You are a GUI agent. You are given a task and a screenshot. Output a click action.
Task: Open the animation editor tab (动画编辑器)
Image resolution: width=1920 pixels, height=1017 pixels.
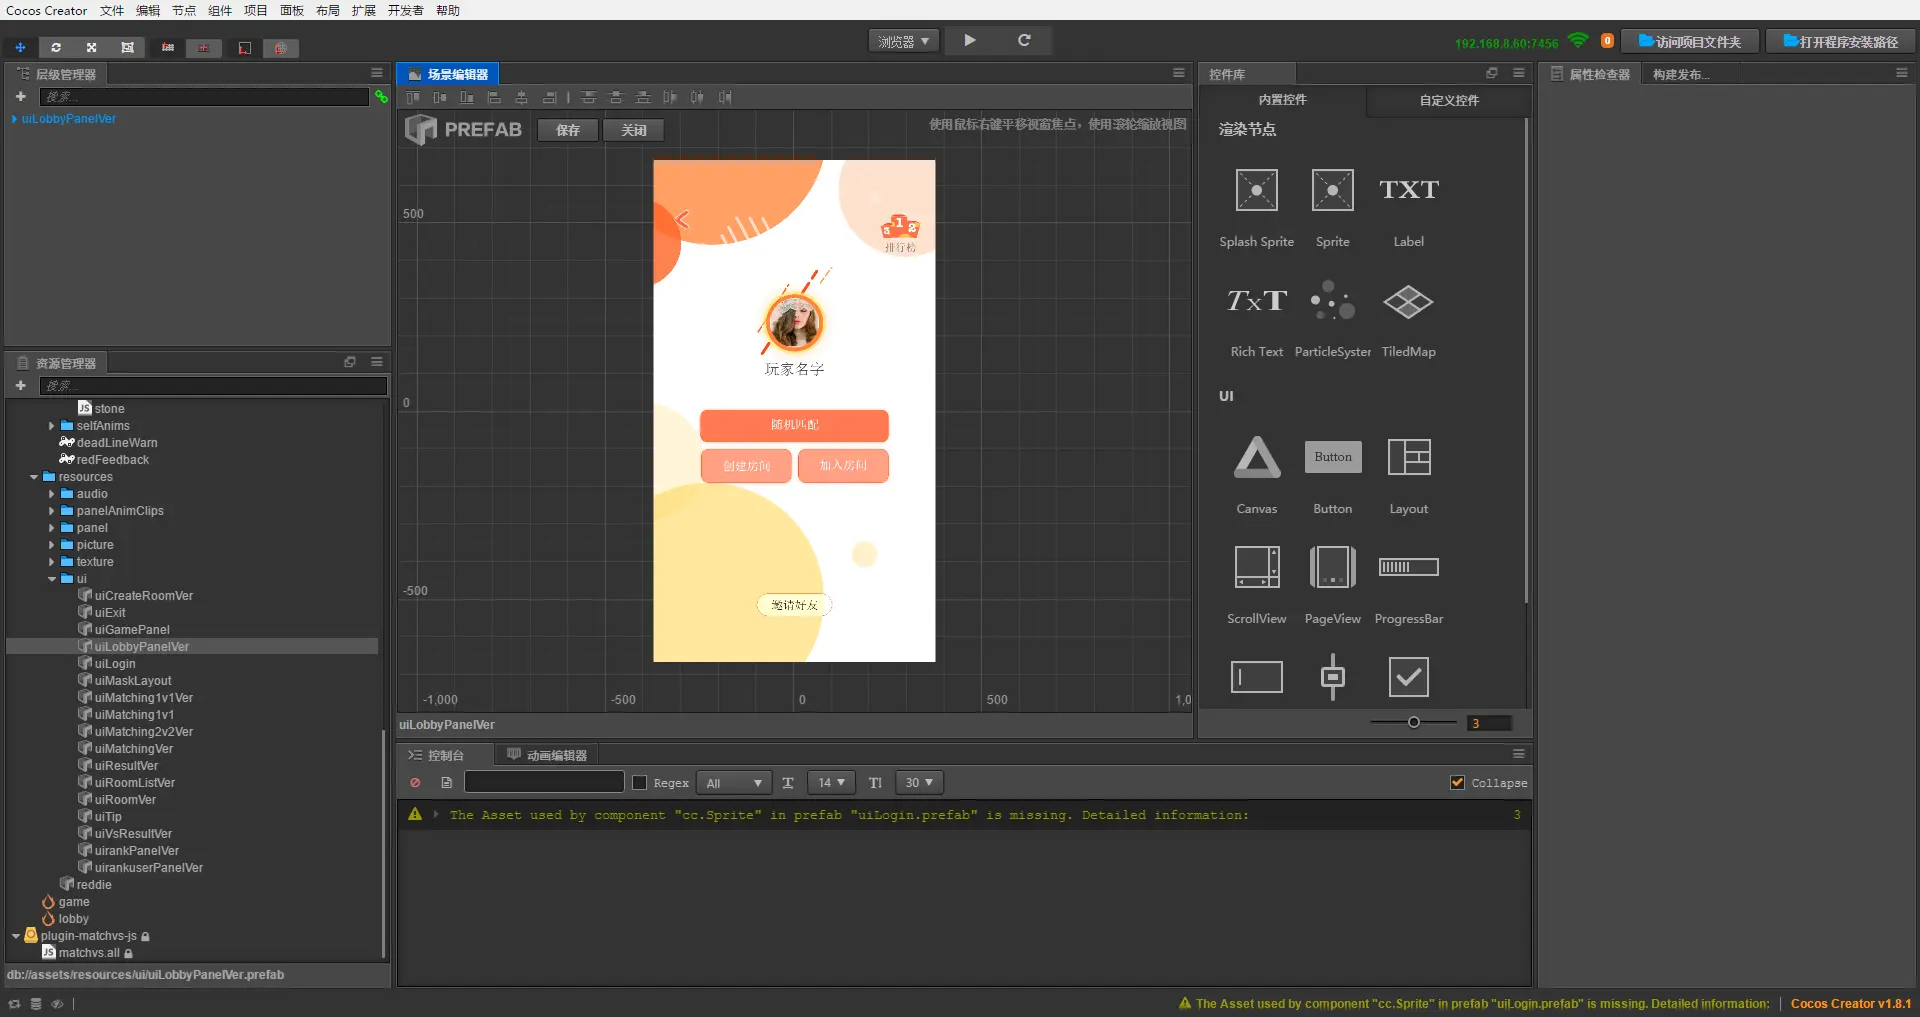point(547,755)
